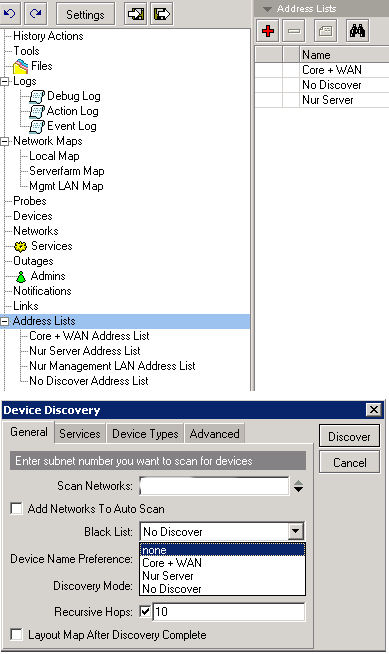
Task: Click the import icon next to Settings
Action: coord(136,14)
